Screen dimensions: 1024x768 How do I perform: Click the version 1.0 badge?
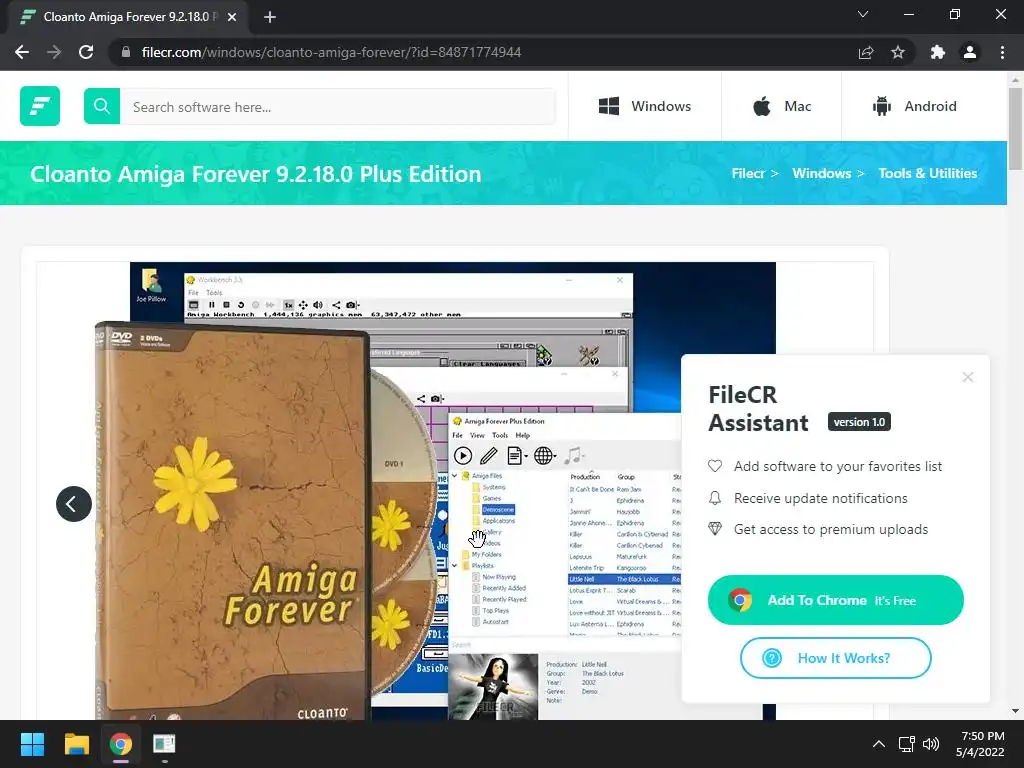(859, 422)
